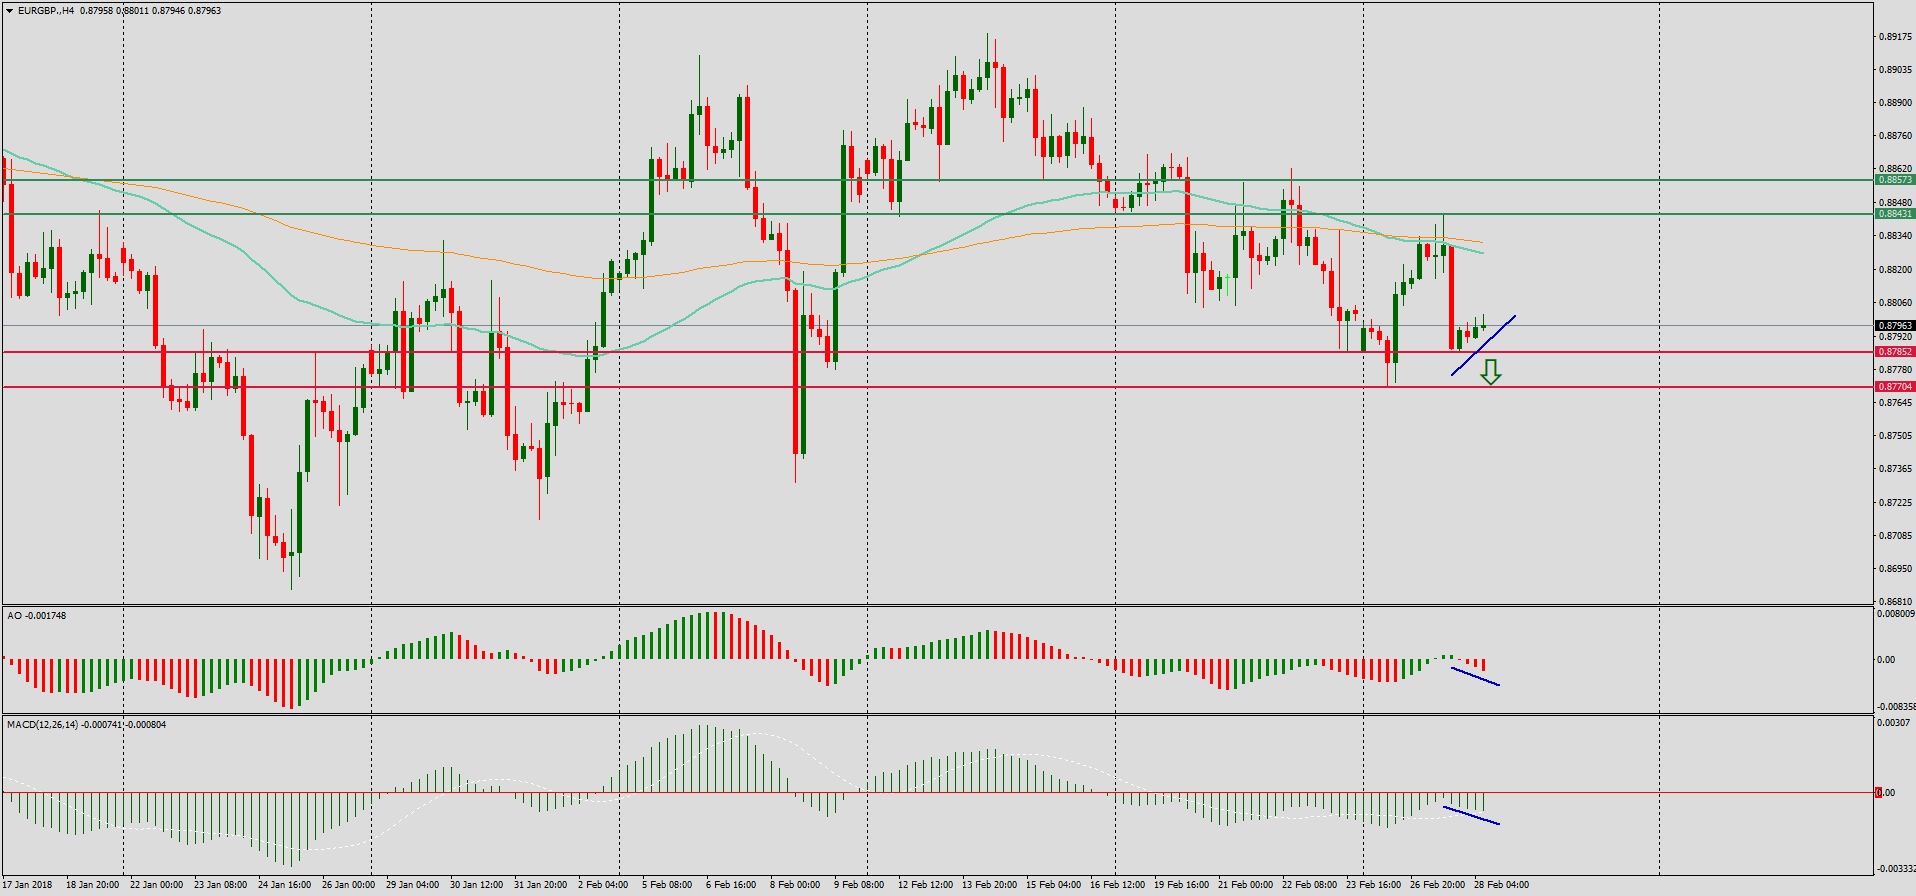Click the 9 Feb 08:00 time label
Screen dimensions: 1916x896
pyautogui.click(x=859, y=885)
